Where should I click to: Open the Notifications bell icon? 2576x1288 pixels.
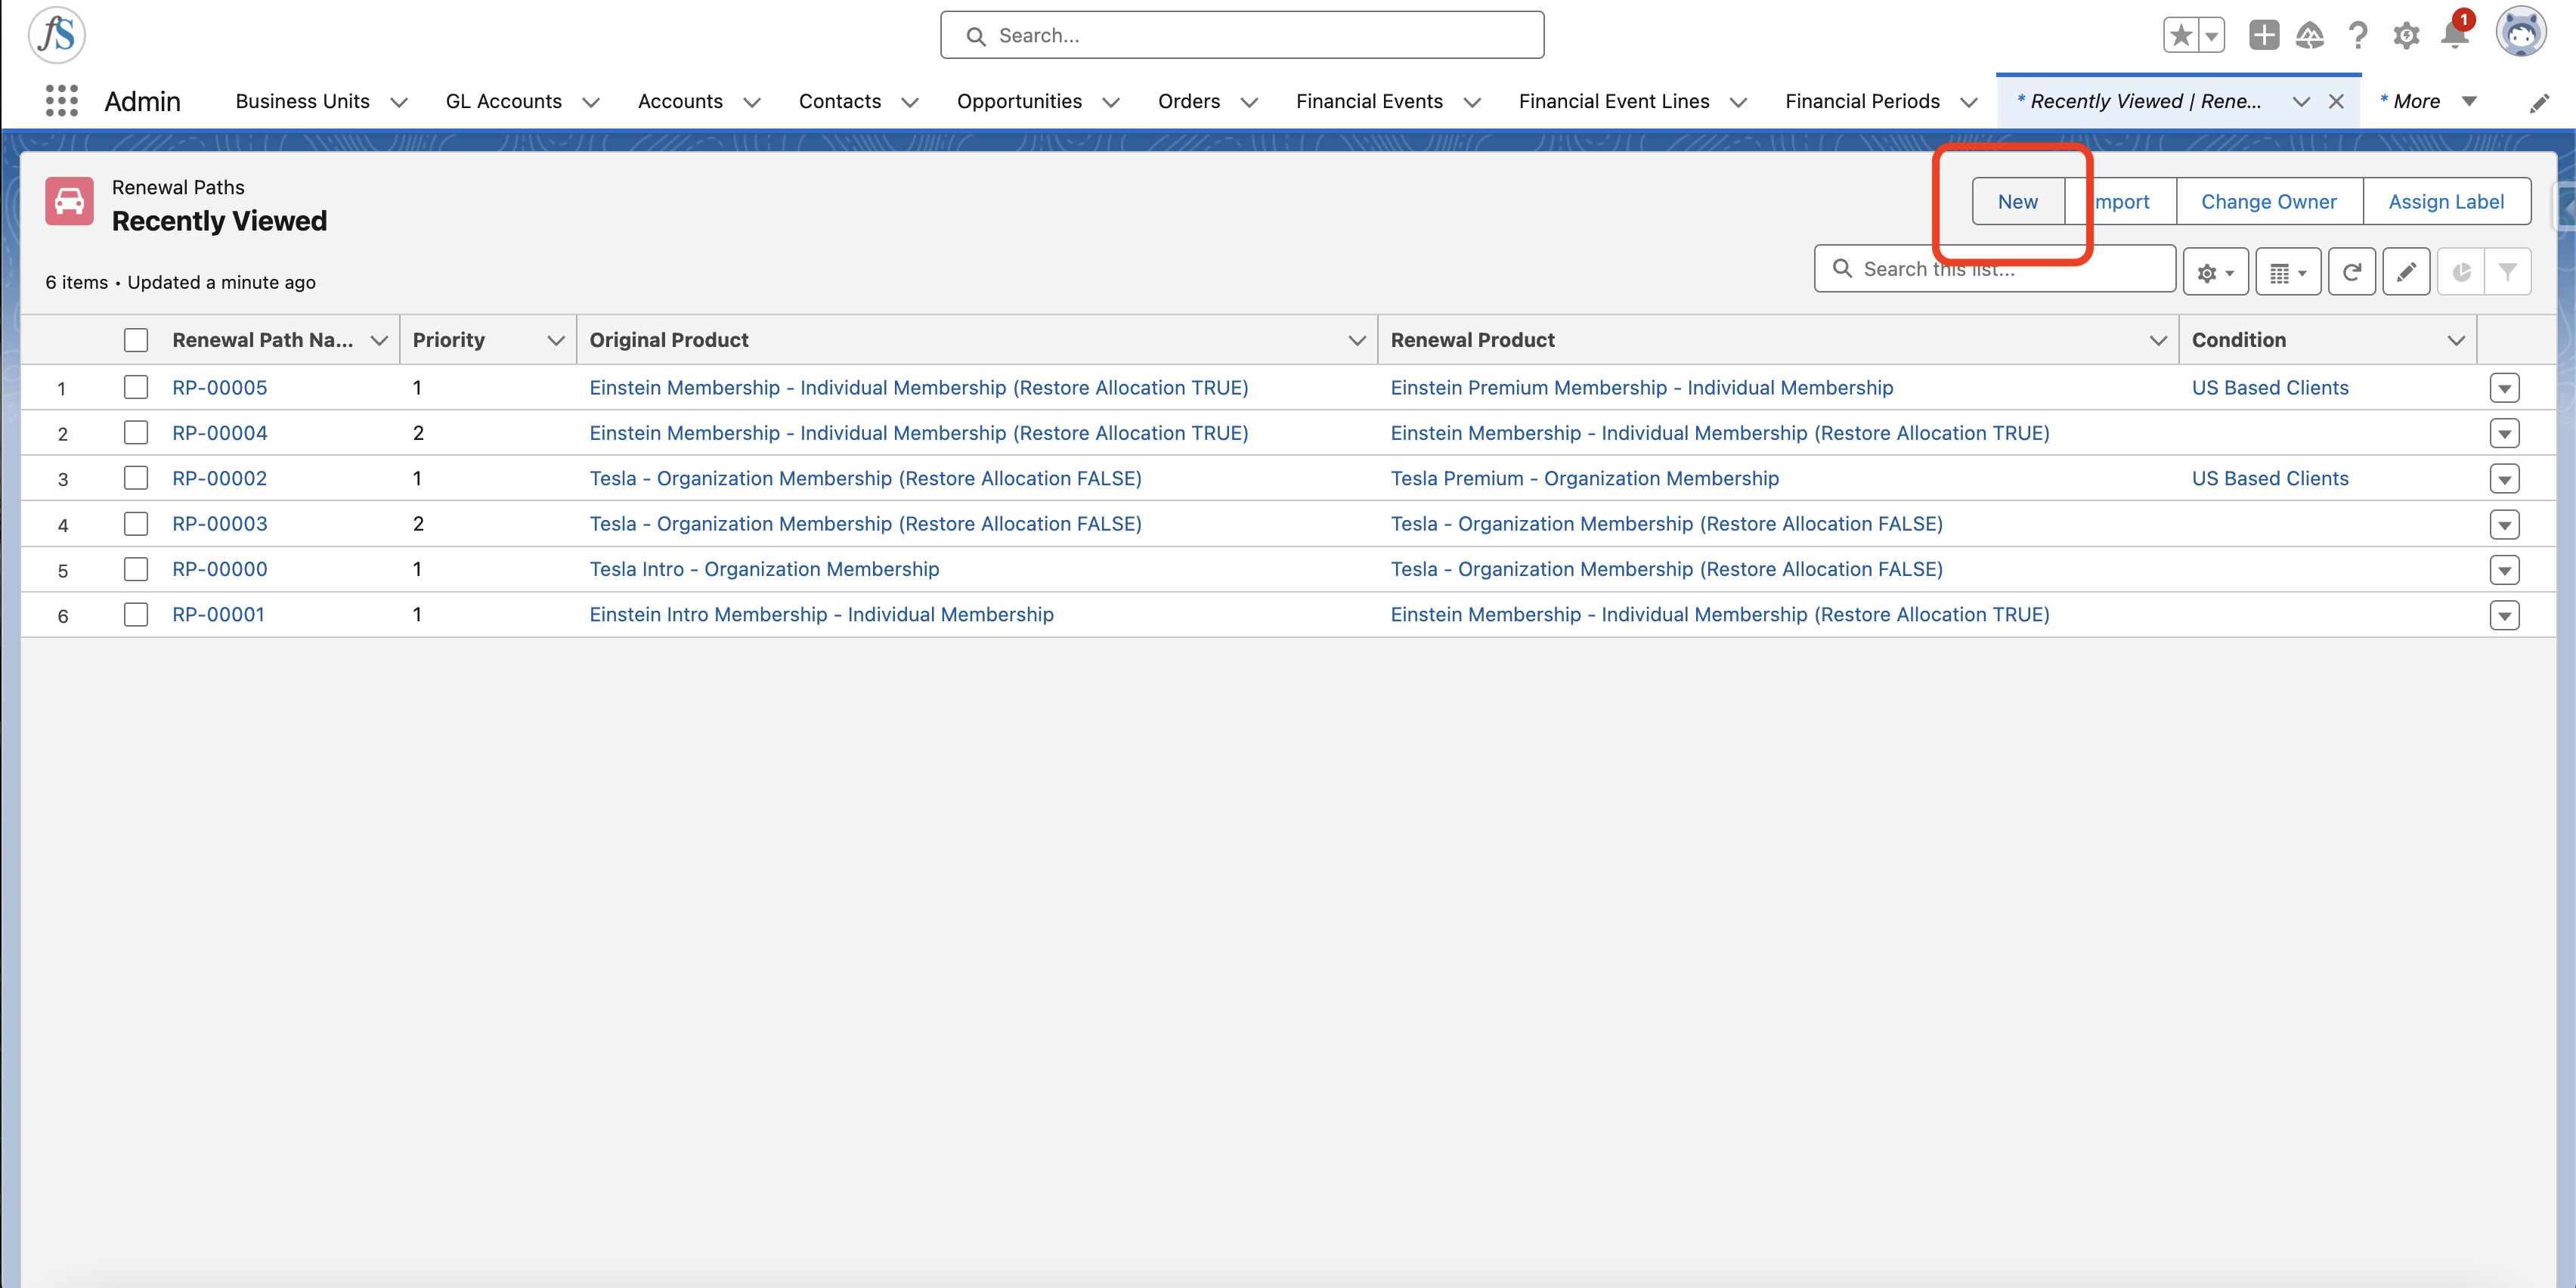pyautogui.click(x=2454, y=36)
